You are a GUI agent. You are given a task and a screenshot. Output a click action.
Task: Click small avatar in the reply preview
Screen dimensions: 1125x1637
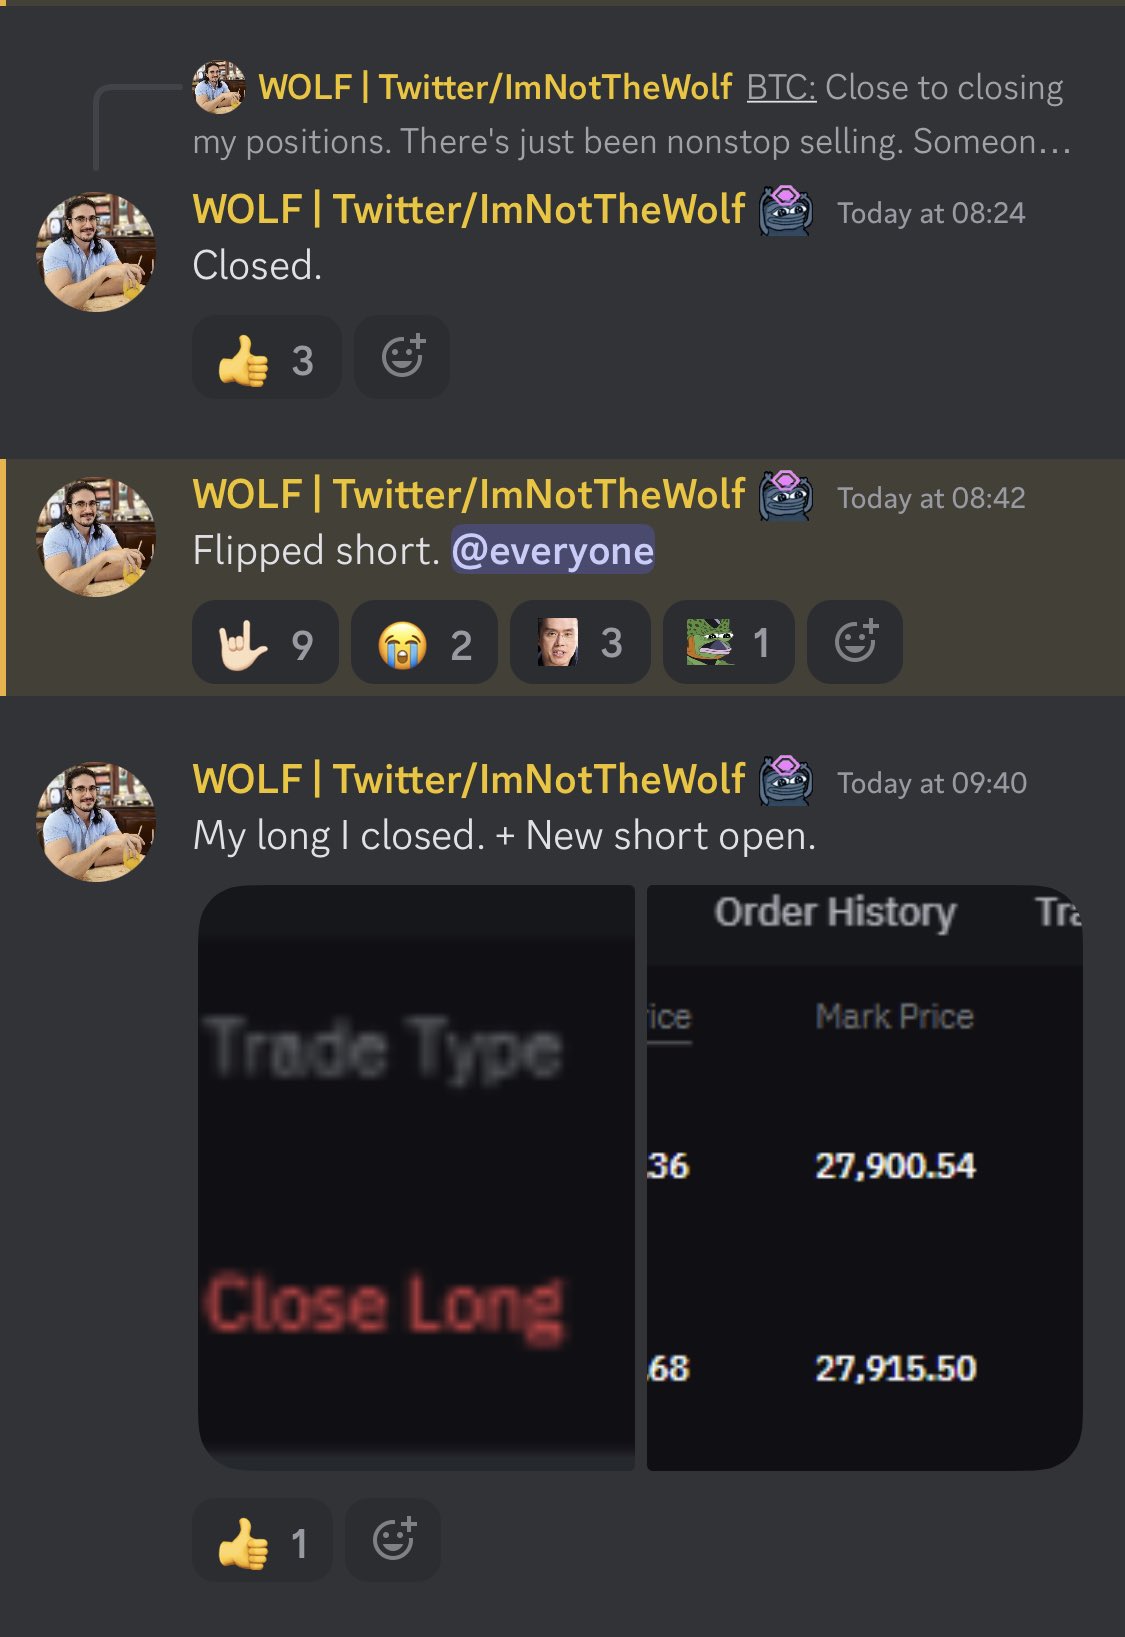pos(219,87)
